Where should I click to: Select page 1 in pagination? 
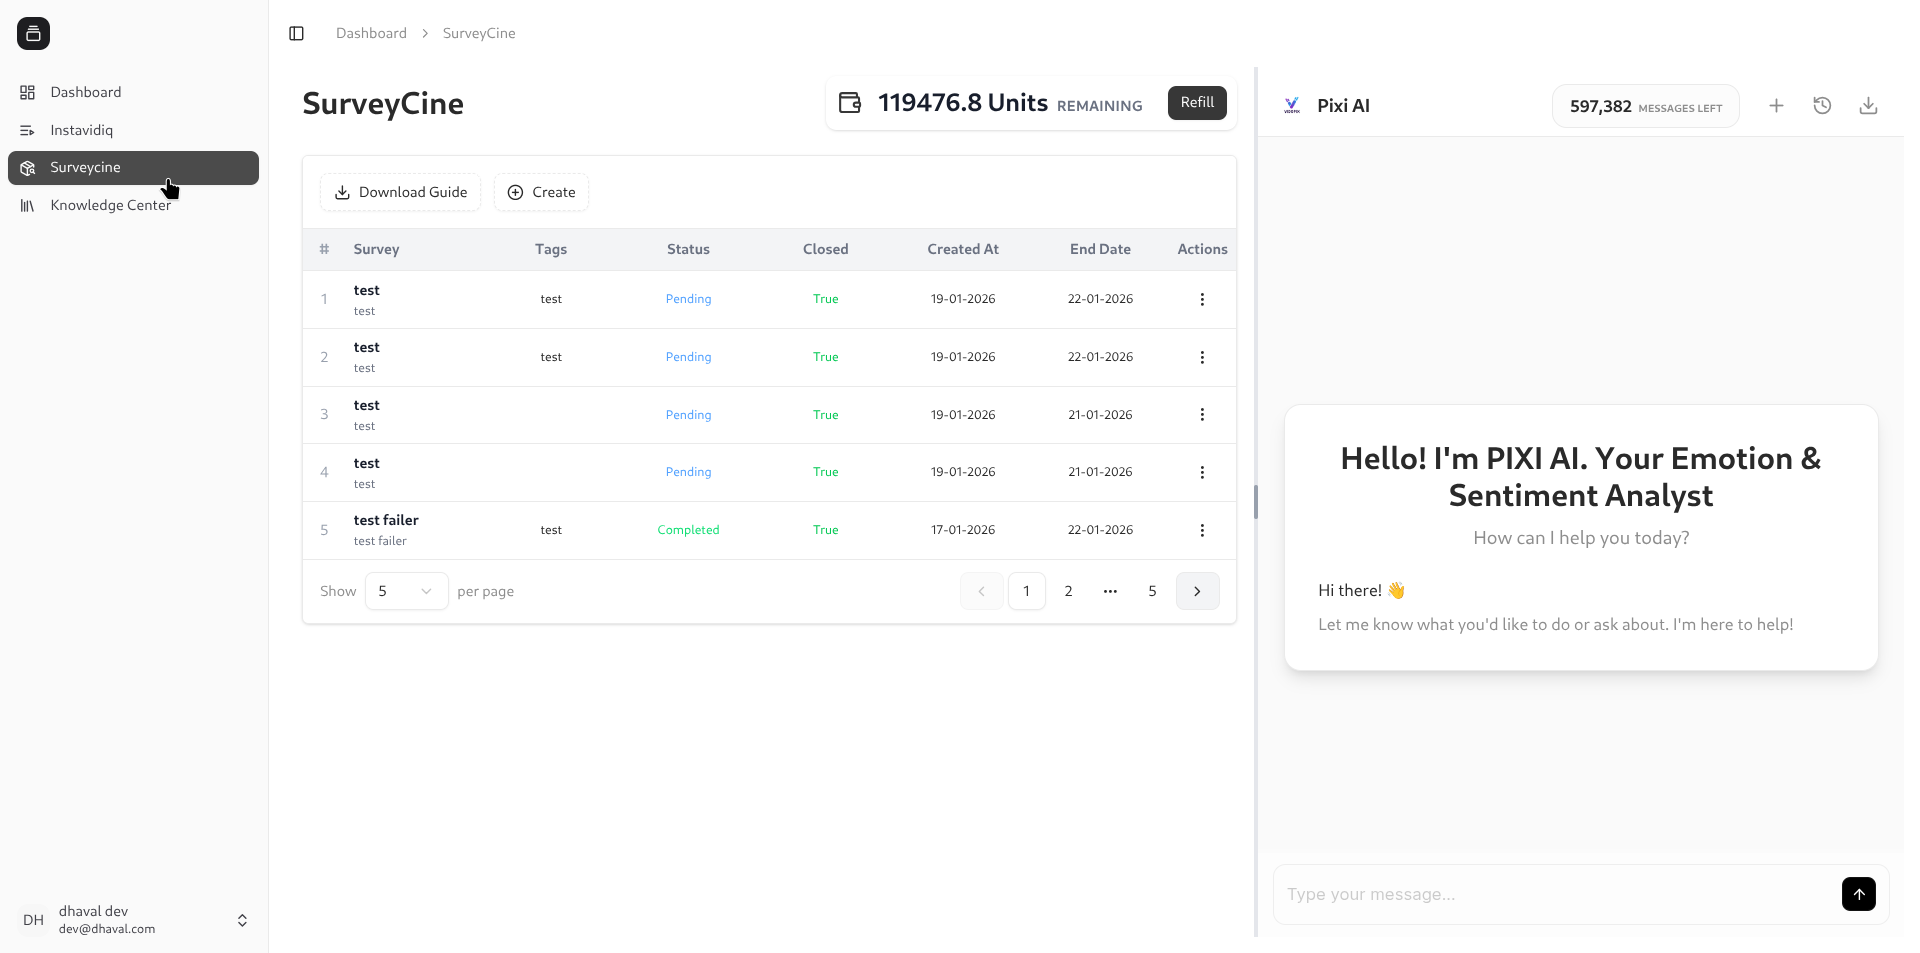point(1026,591)
